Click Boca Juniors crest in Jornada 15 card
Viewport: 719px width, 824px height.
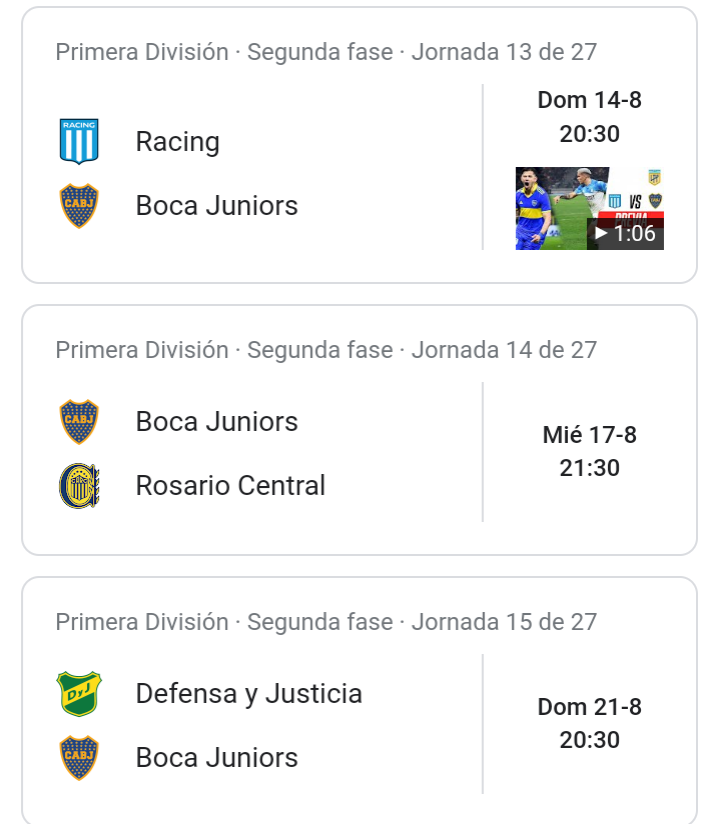tap(79, 758)
